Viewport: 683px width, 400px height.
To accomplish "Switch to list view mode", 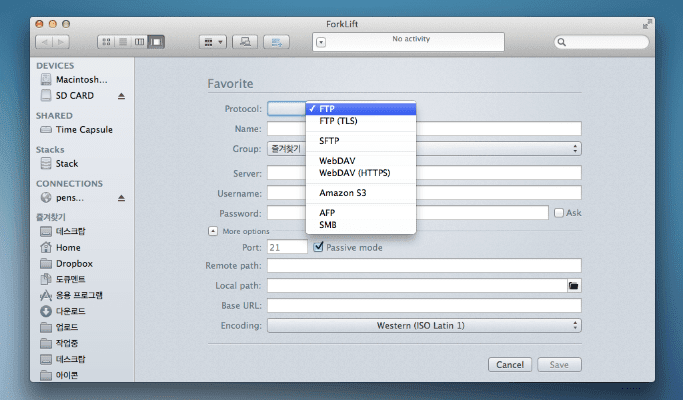I will [123, 42].
